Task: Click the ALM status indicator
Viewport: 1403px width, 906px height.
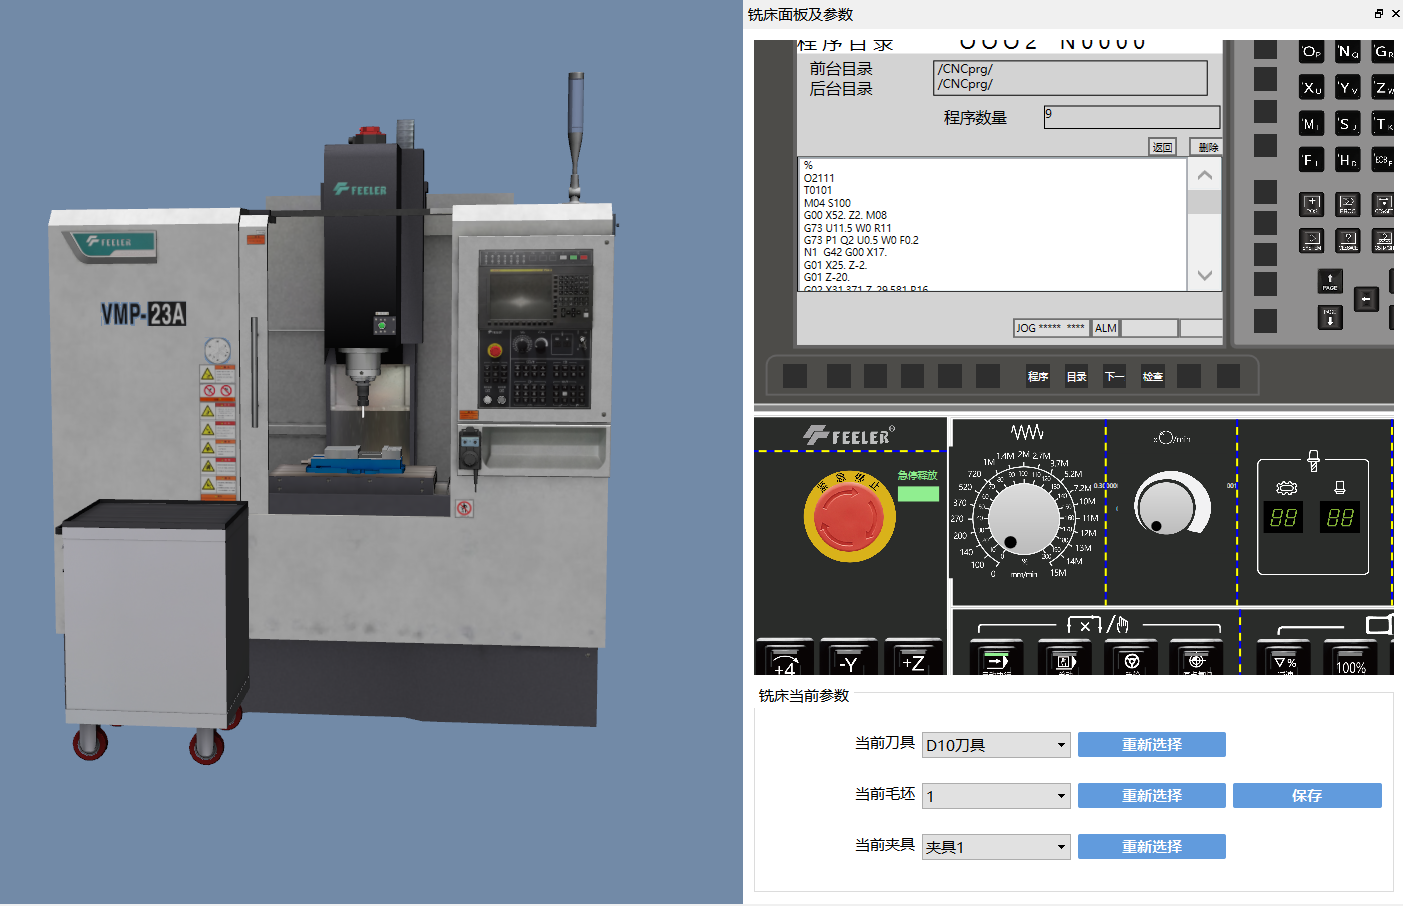Action: pyautogui.click(x=1105, y=328)
